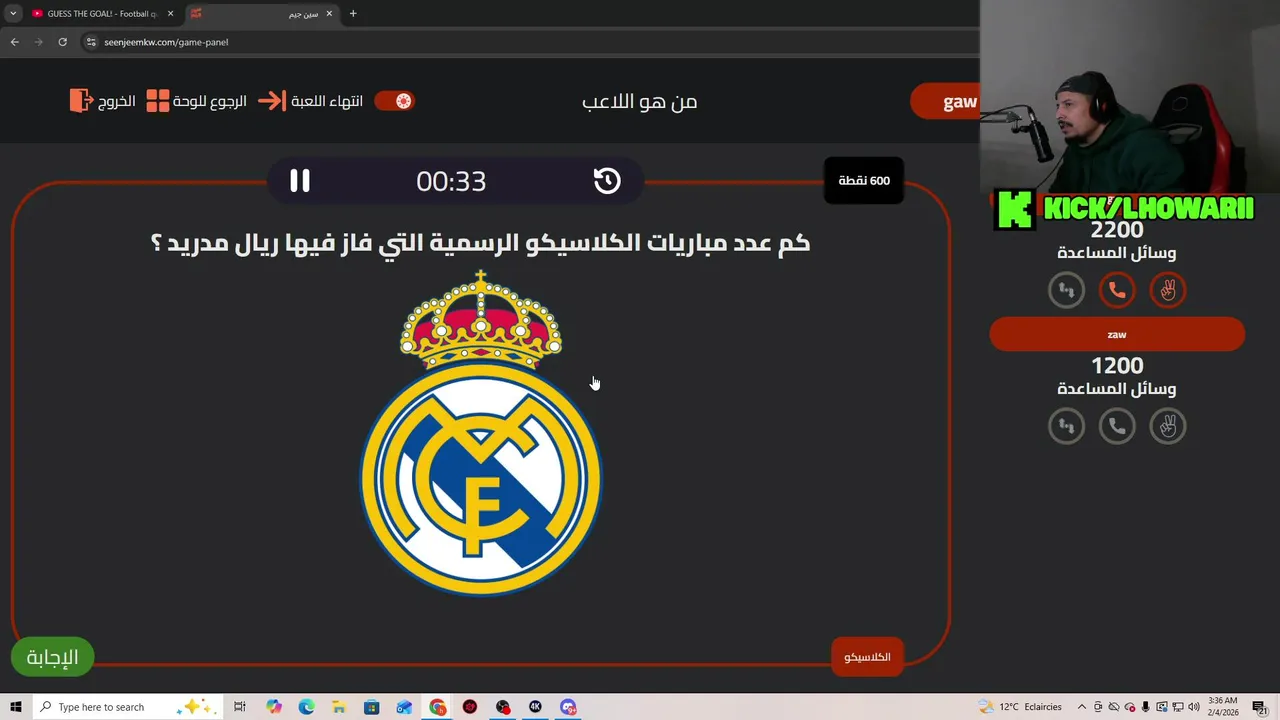Pause the question countdown timer
This screenshot has width=1280, height=720.
click(300, 181)
